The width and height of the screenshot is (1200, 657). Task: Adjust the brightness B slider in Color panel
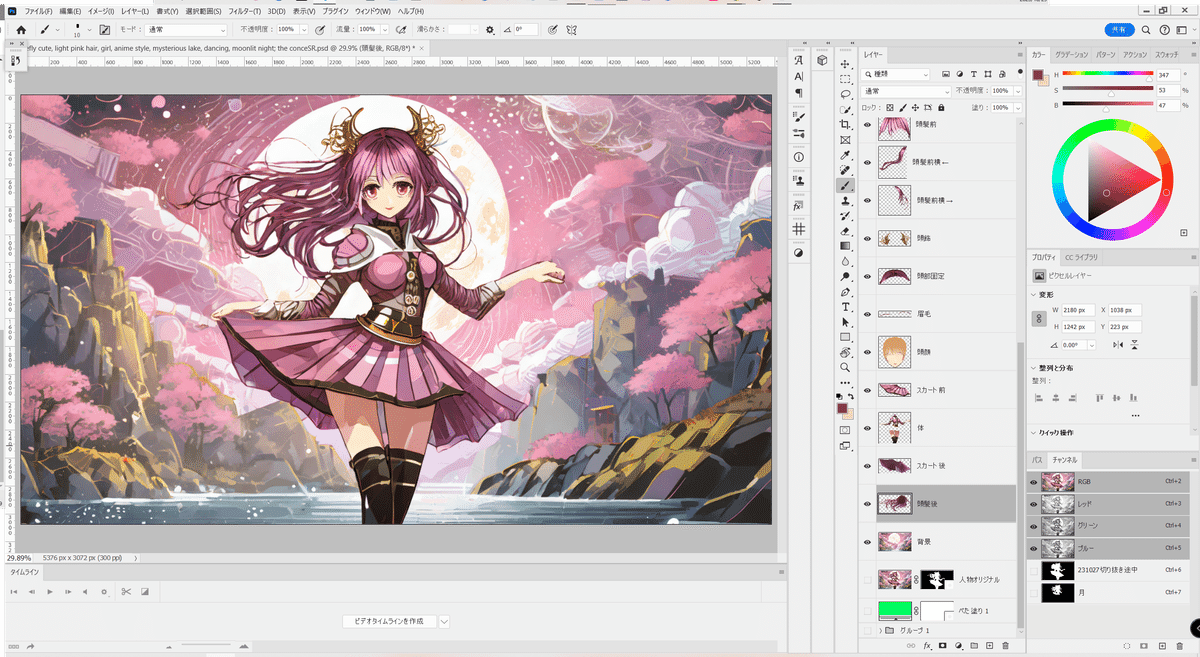pos(1106,105)
